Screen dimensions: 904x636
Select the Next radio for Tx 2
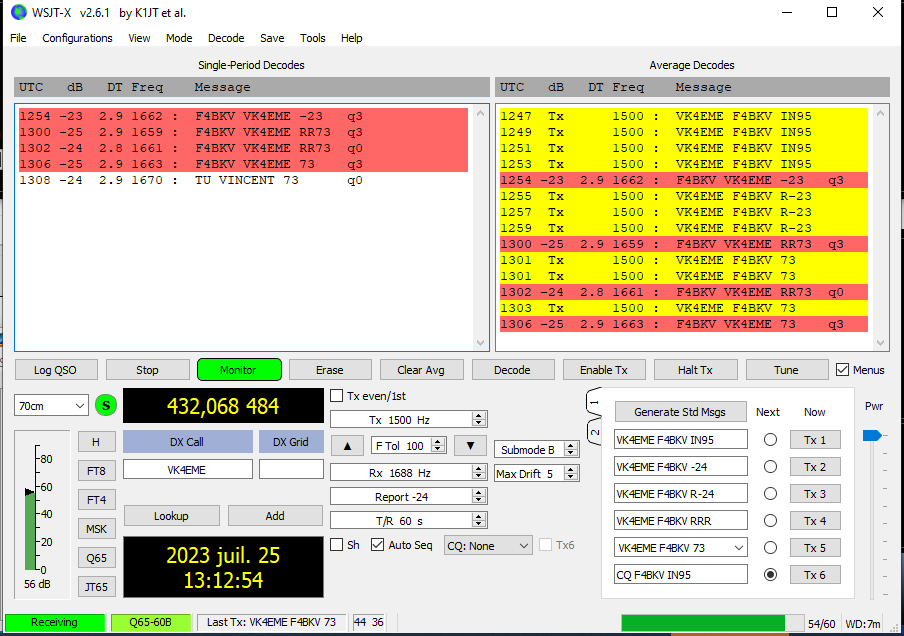click(770, 466)
